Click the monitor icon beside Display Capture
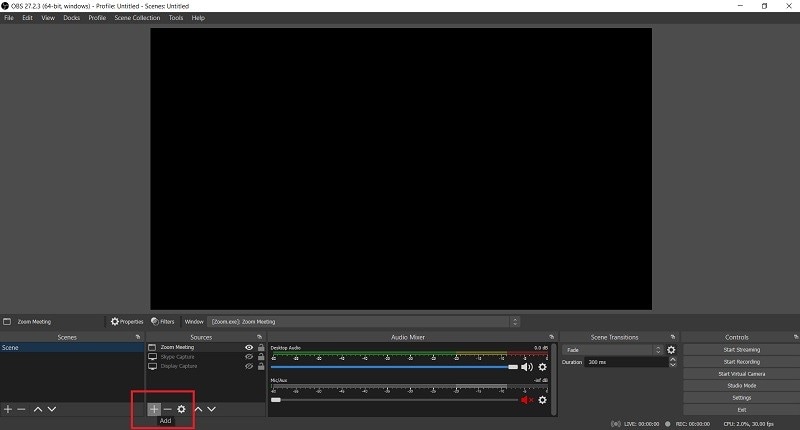The image size is (800, 430). click(x=152, y=366)
